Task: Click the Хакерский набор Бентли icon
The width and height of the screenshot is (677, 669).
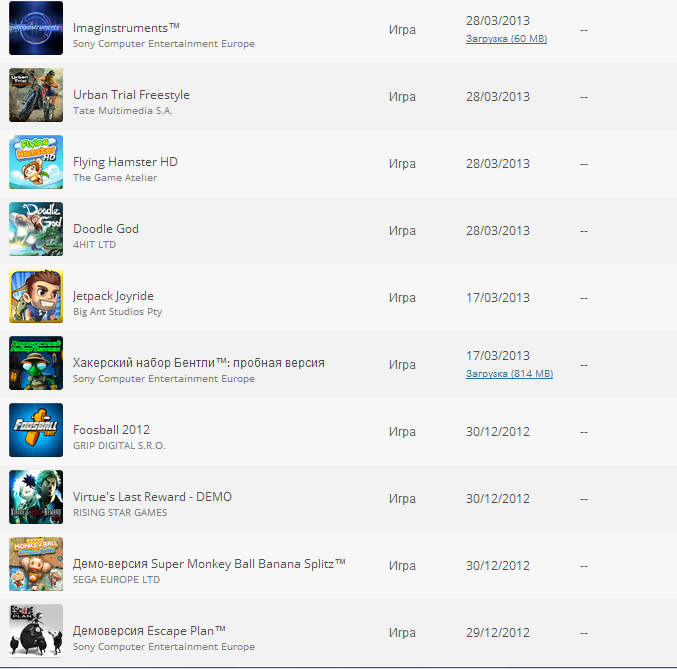Action: click(x=36, y=363)
